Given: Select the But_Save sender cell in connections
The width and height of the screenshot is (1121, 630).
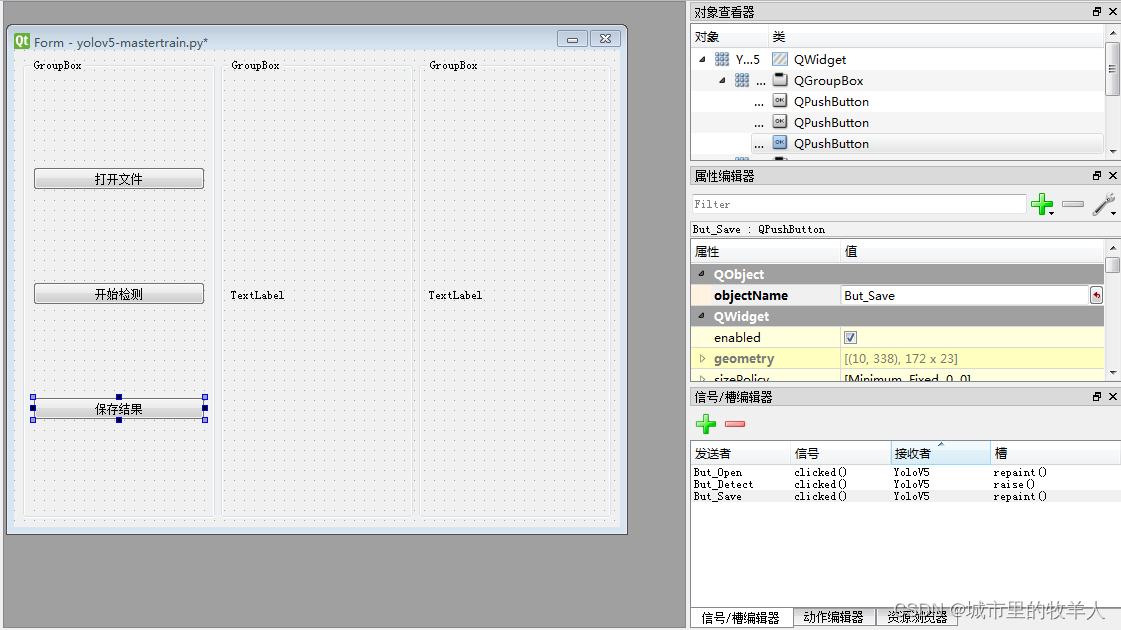Looking at the screenshot, I should pos(717,496).
